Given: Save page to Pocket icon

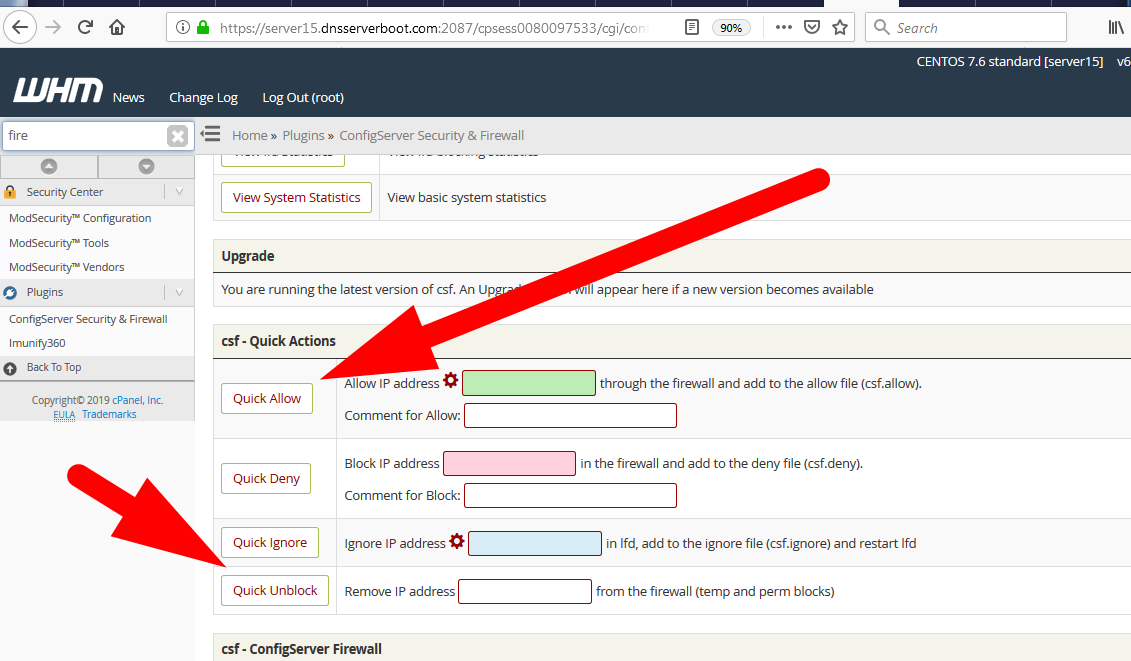Looking at the screenshot, I should pos(812,27).
